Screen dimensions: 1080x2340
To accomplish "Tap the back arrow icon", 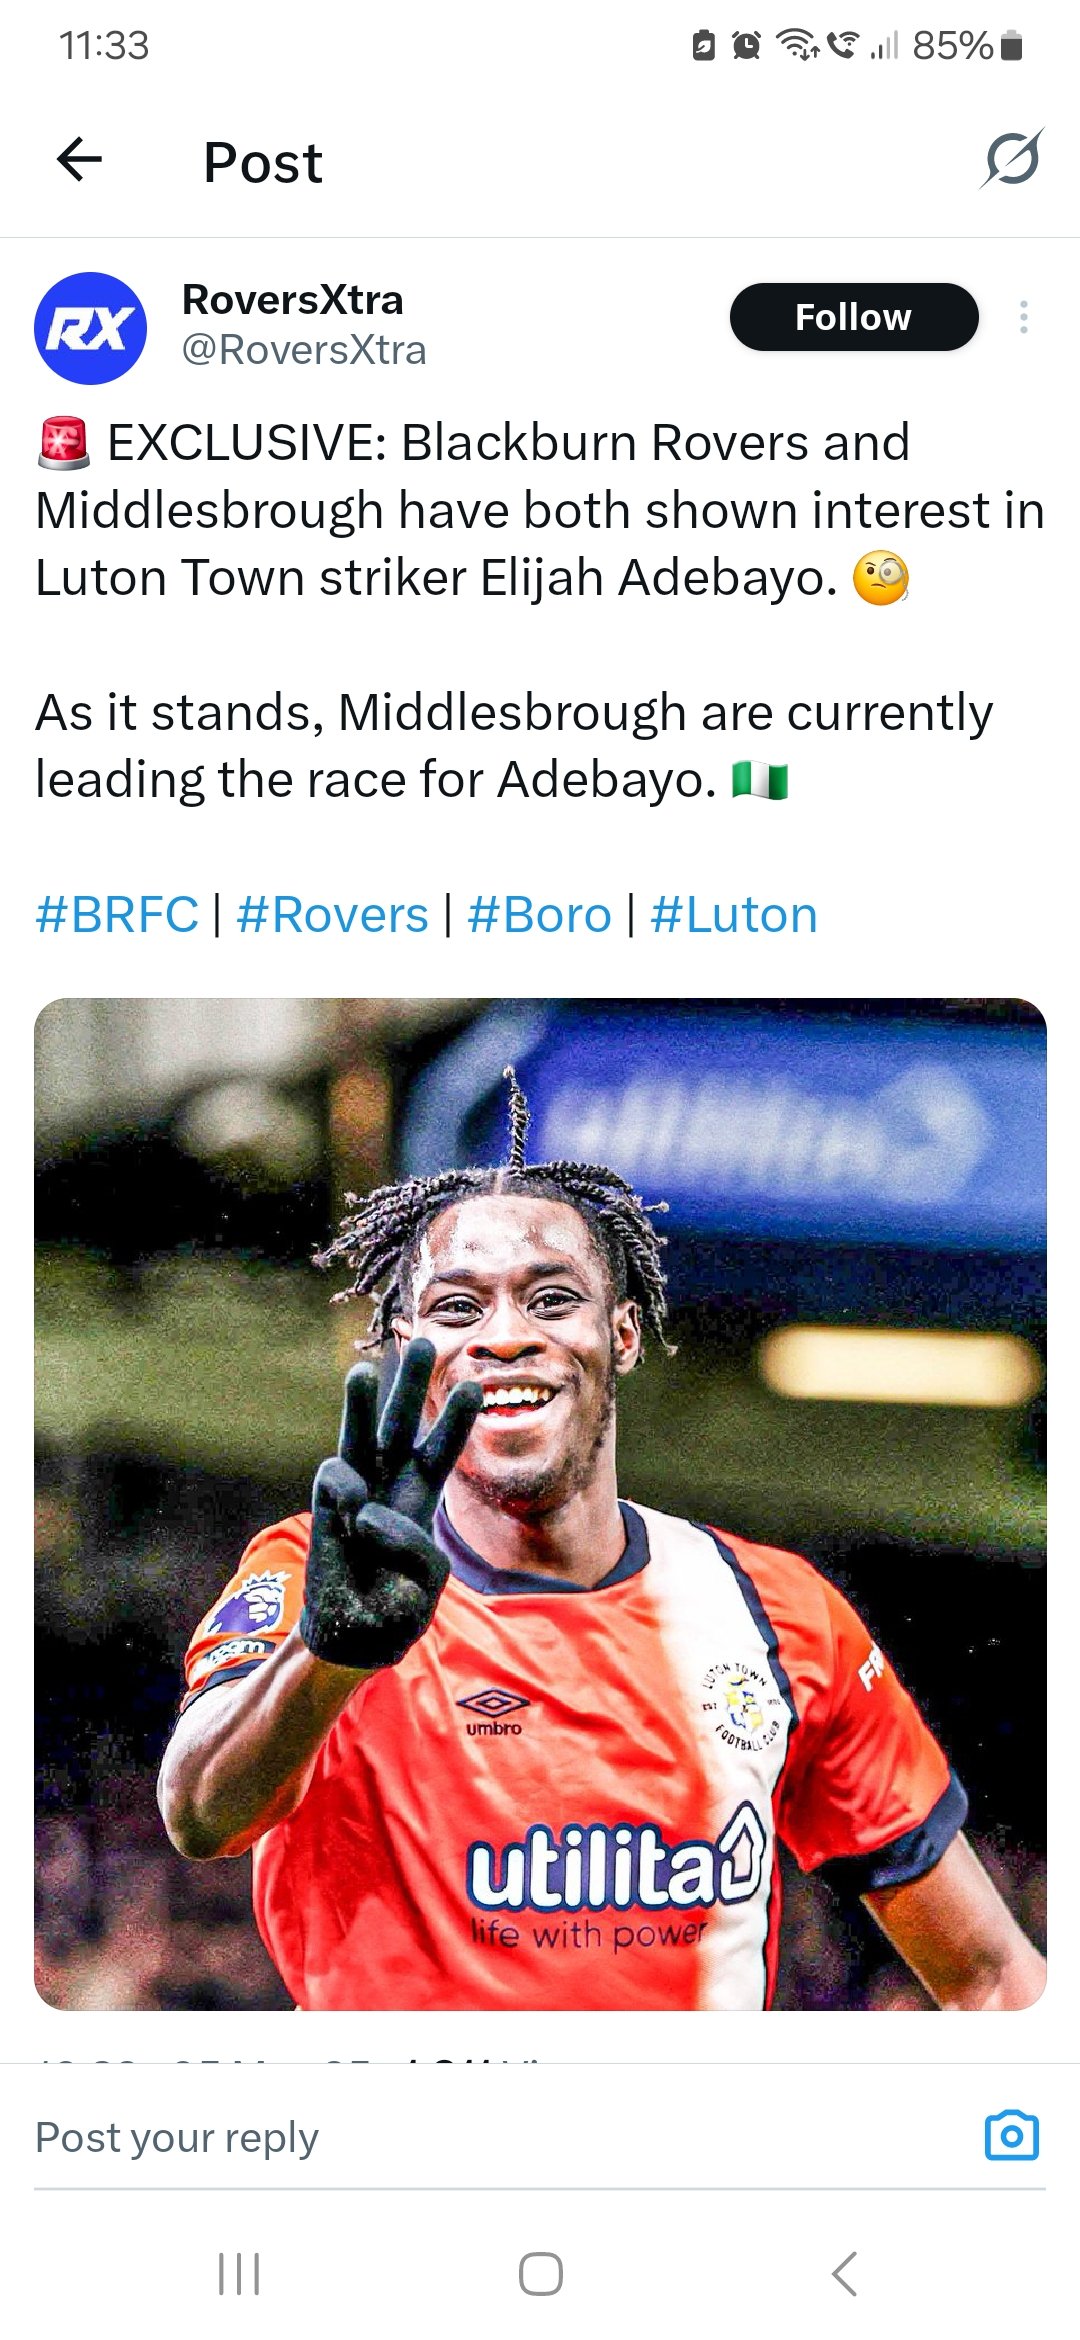I will (x=80, y=160).
